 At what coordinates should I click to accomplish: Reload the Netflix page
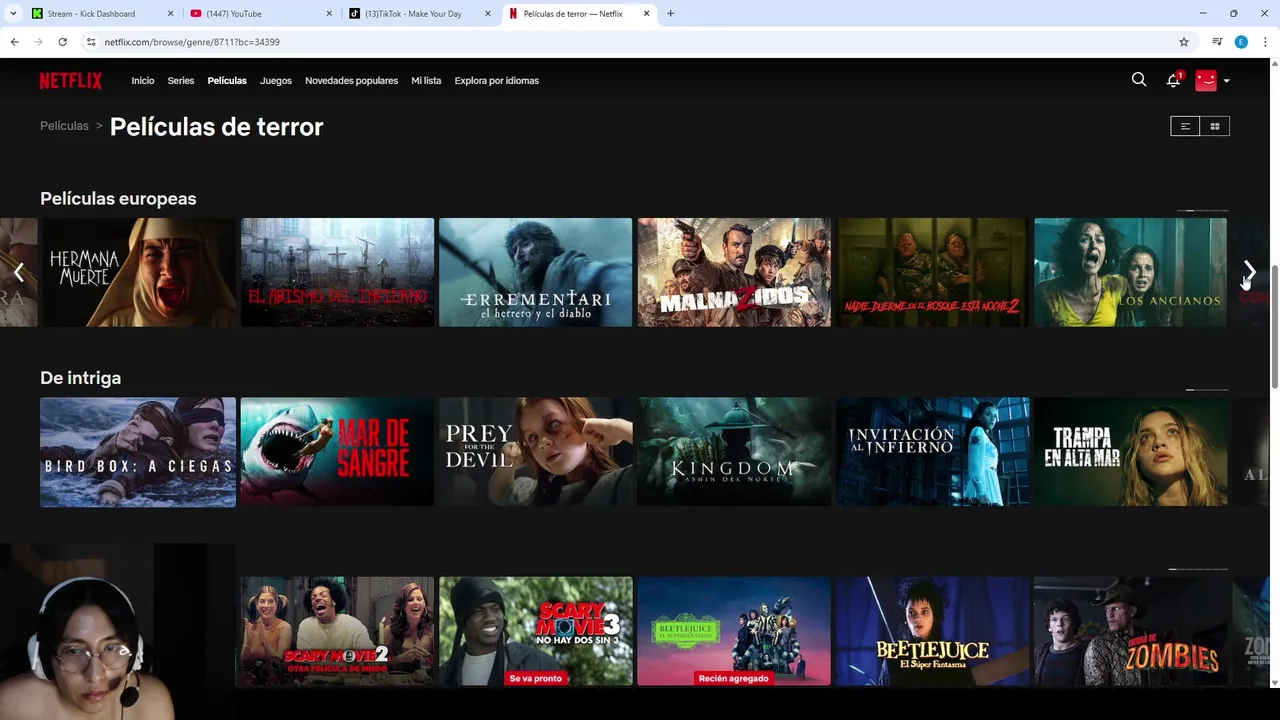[62, 42]
